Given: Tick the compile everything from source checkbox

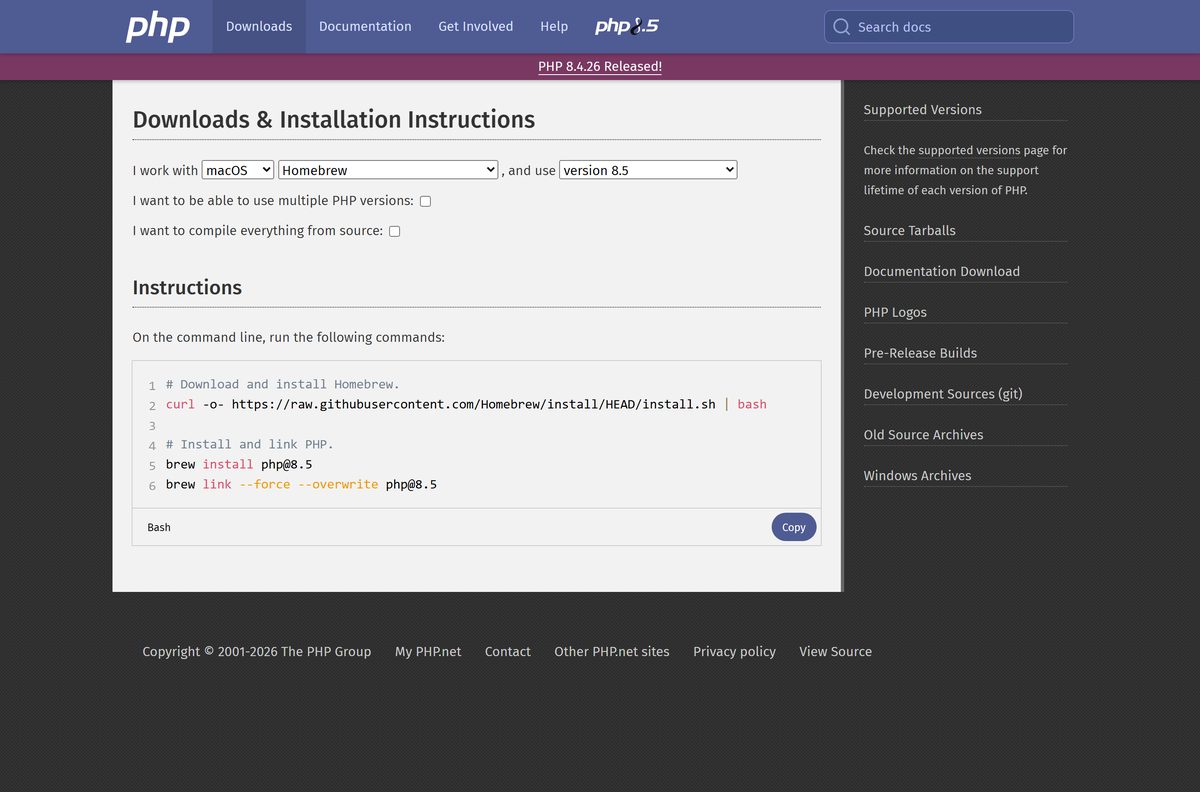Looking at the screenshot, I should click(x=394, y=231).
